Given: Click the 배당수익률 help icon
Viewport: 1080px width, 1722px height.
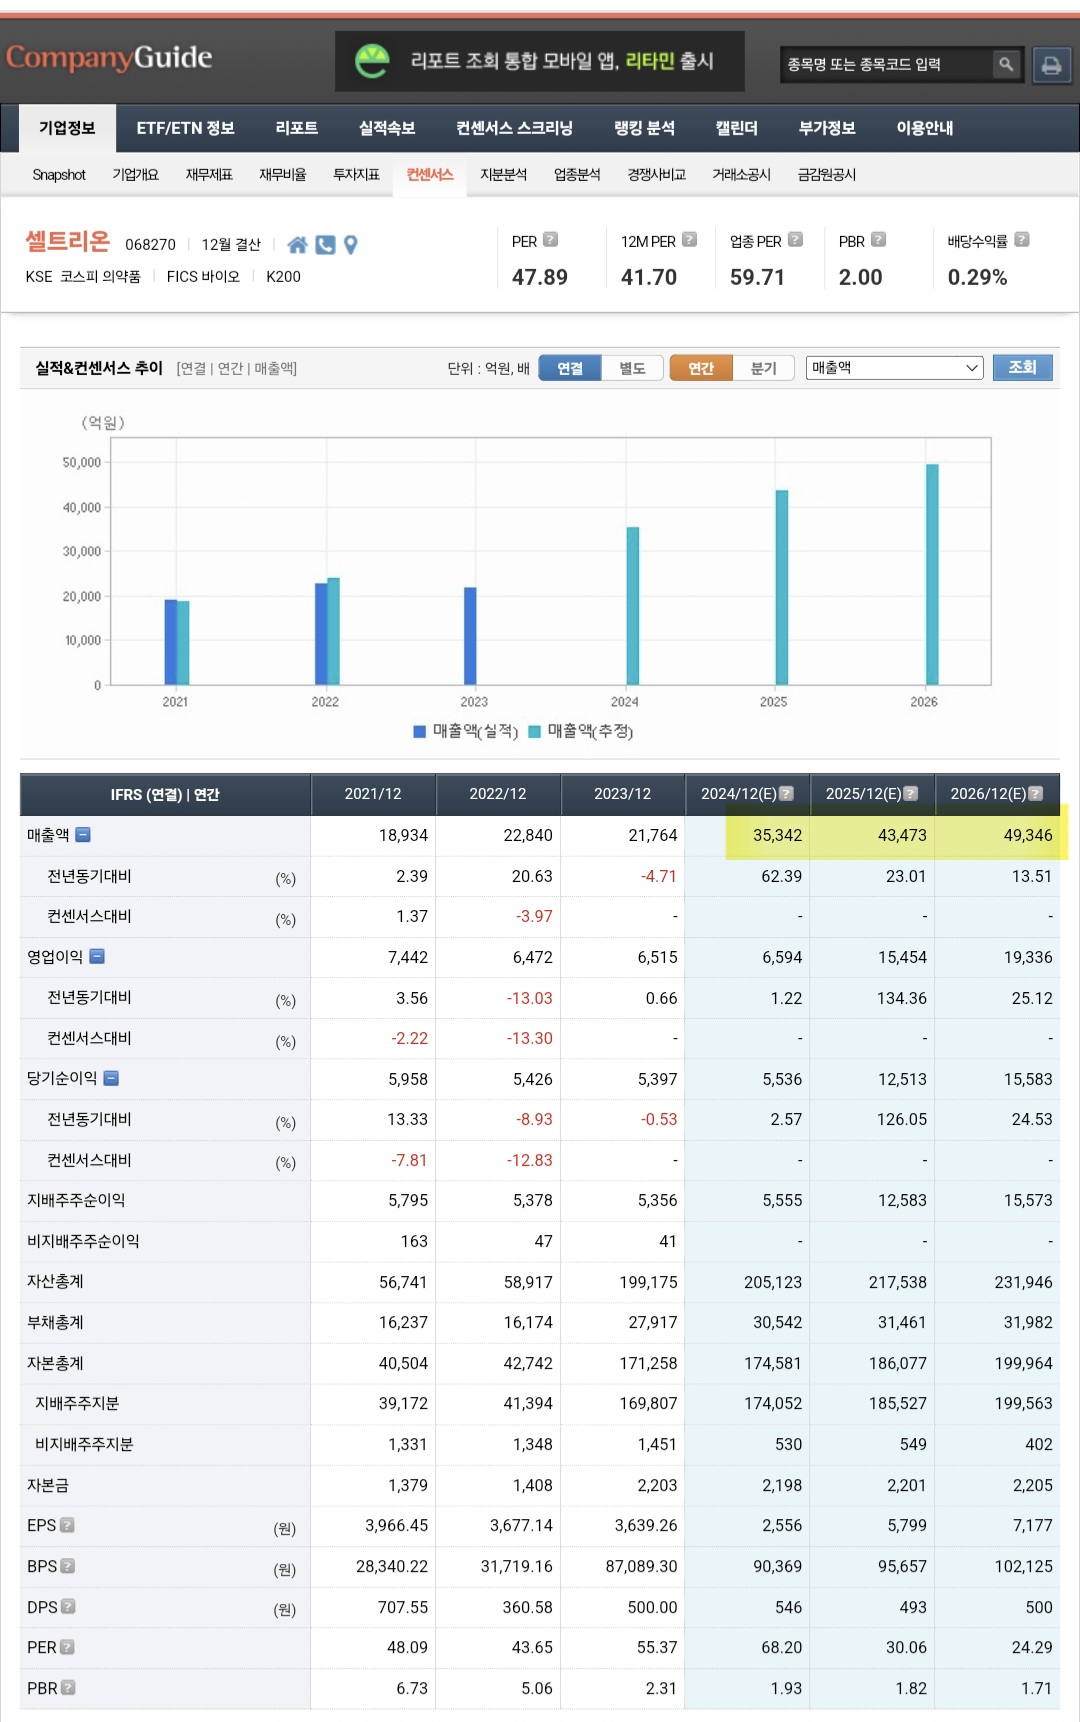Looking at the screenshot, I should [x=1022, y=240].
